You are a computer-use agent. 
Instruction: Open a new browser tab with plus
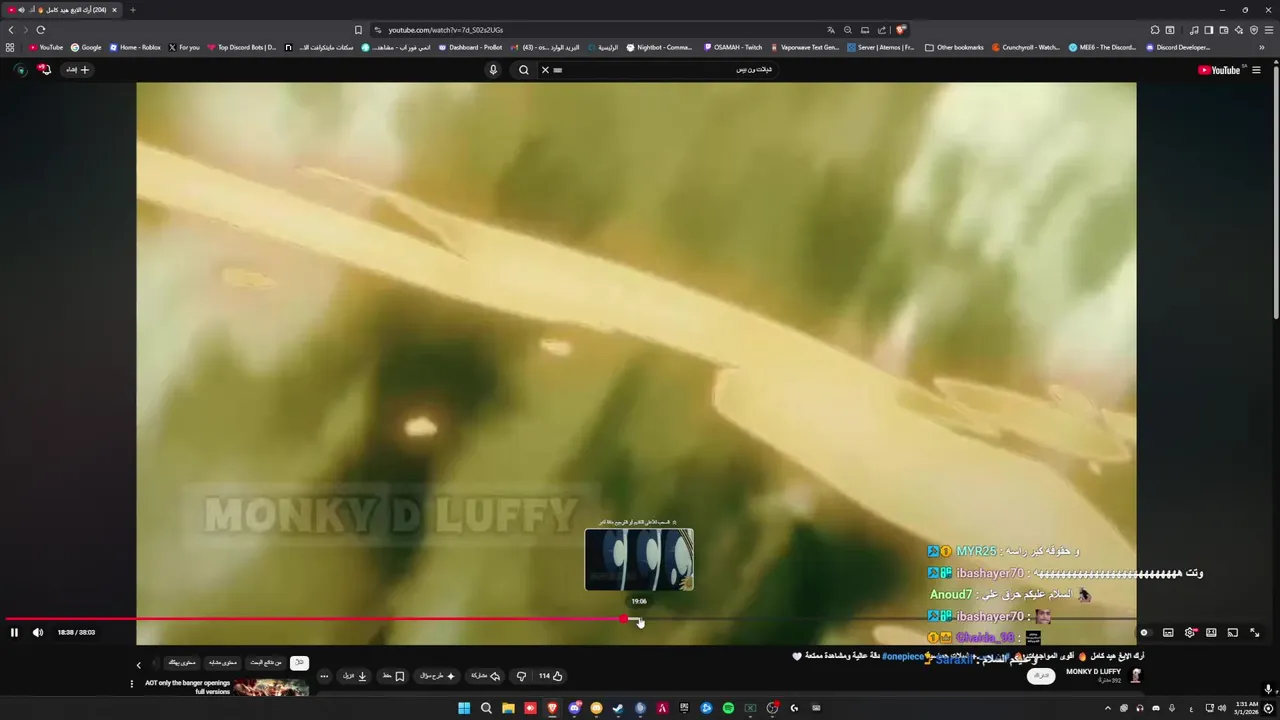tap(132, 10)
